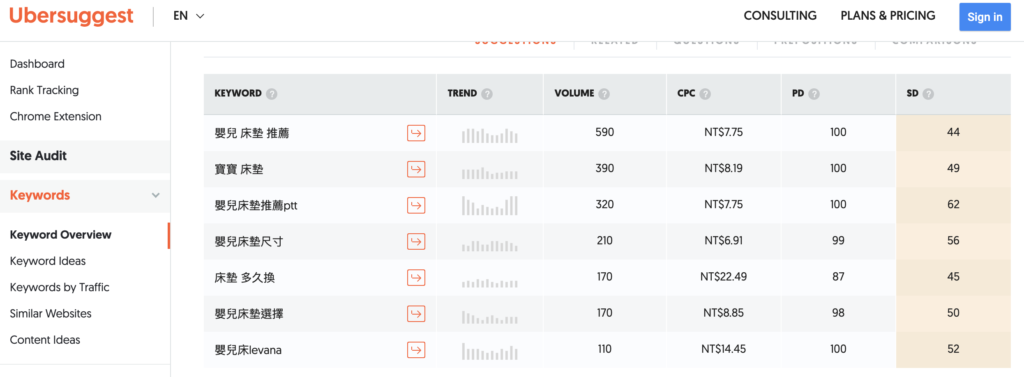
Task: Open arrow icon for 床墊 多久換
Action: click(x=416, y=278)
